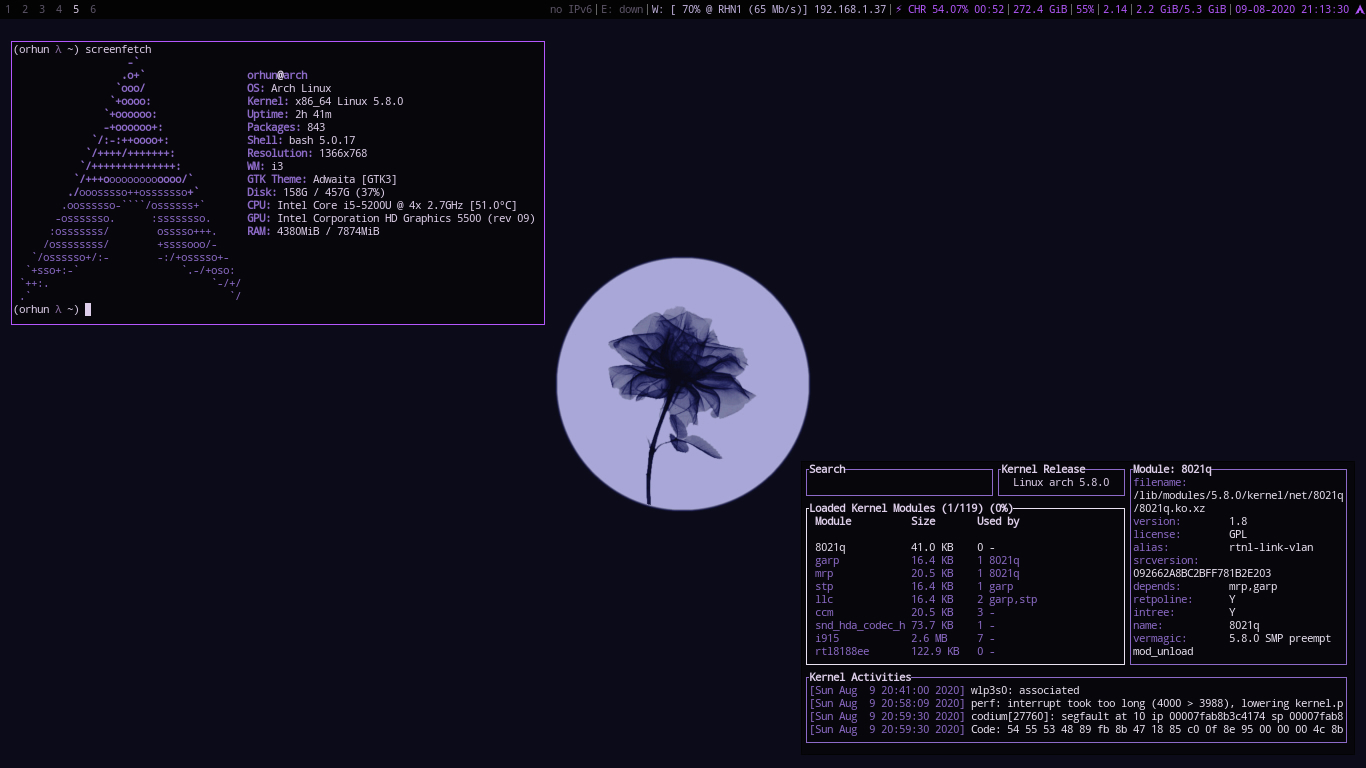
Task: Click the vermagic value '5.8.0 SMP preempt'
Action: pos(1280,639)
